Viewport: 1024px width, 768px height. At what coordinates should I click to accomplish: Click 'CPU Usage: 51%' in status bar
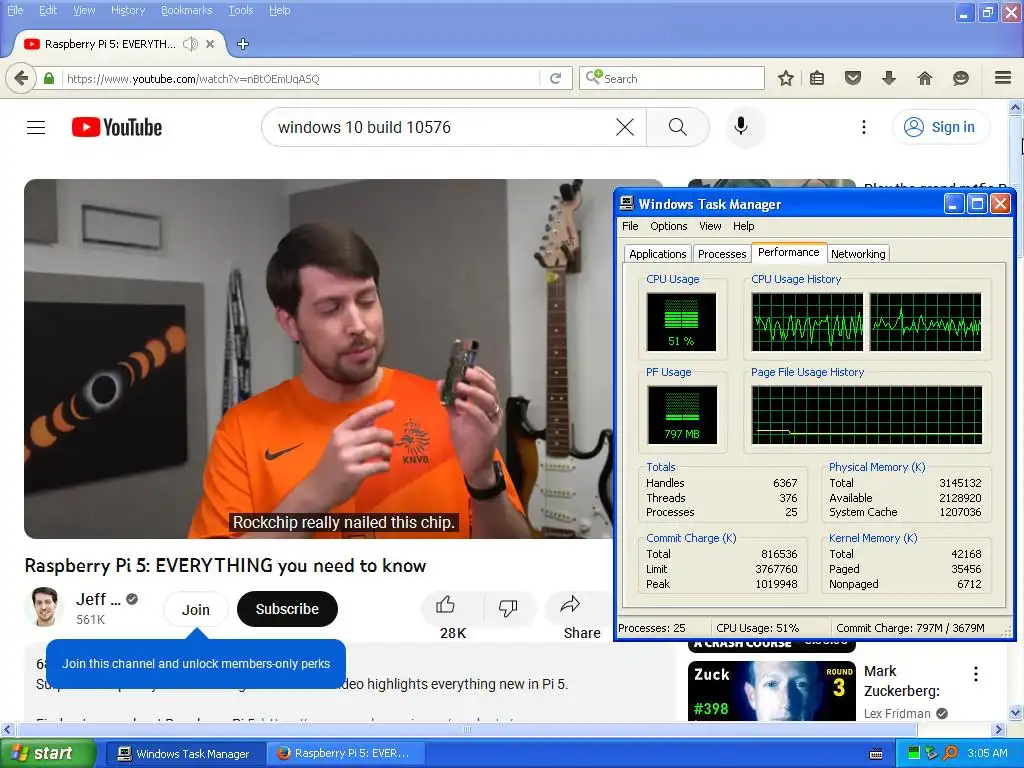click(x=757, y=628)
